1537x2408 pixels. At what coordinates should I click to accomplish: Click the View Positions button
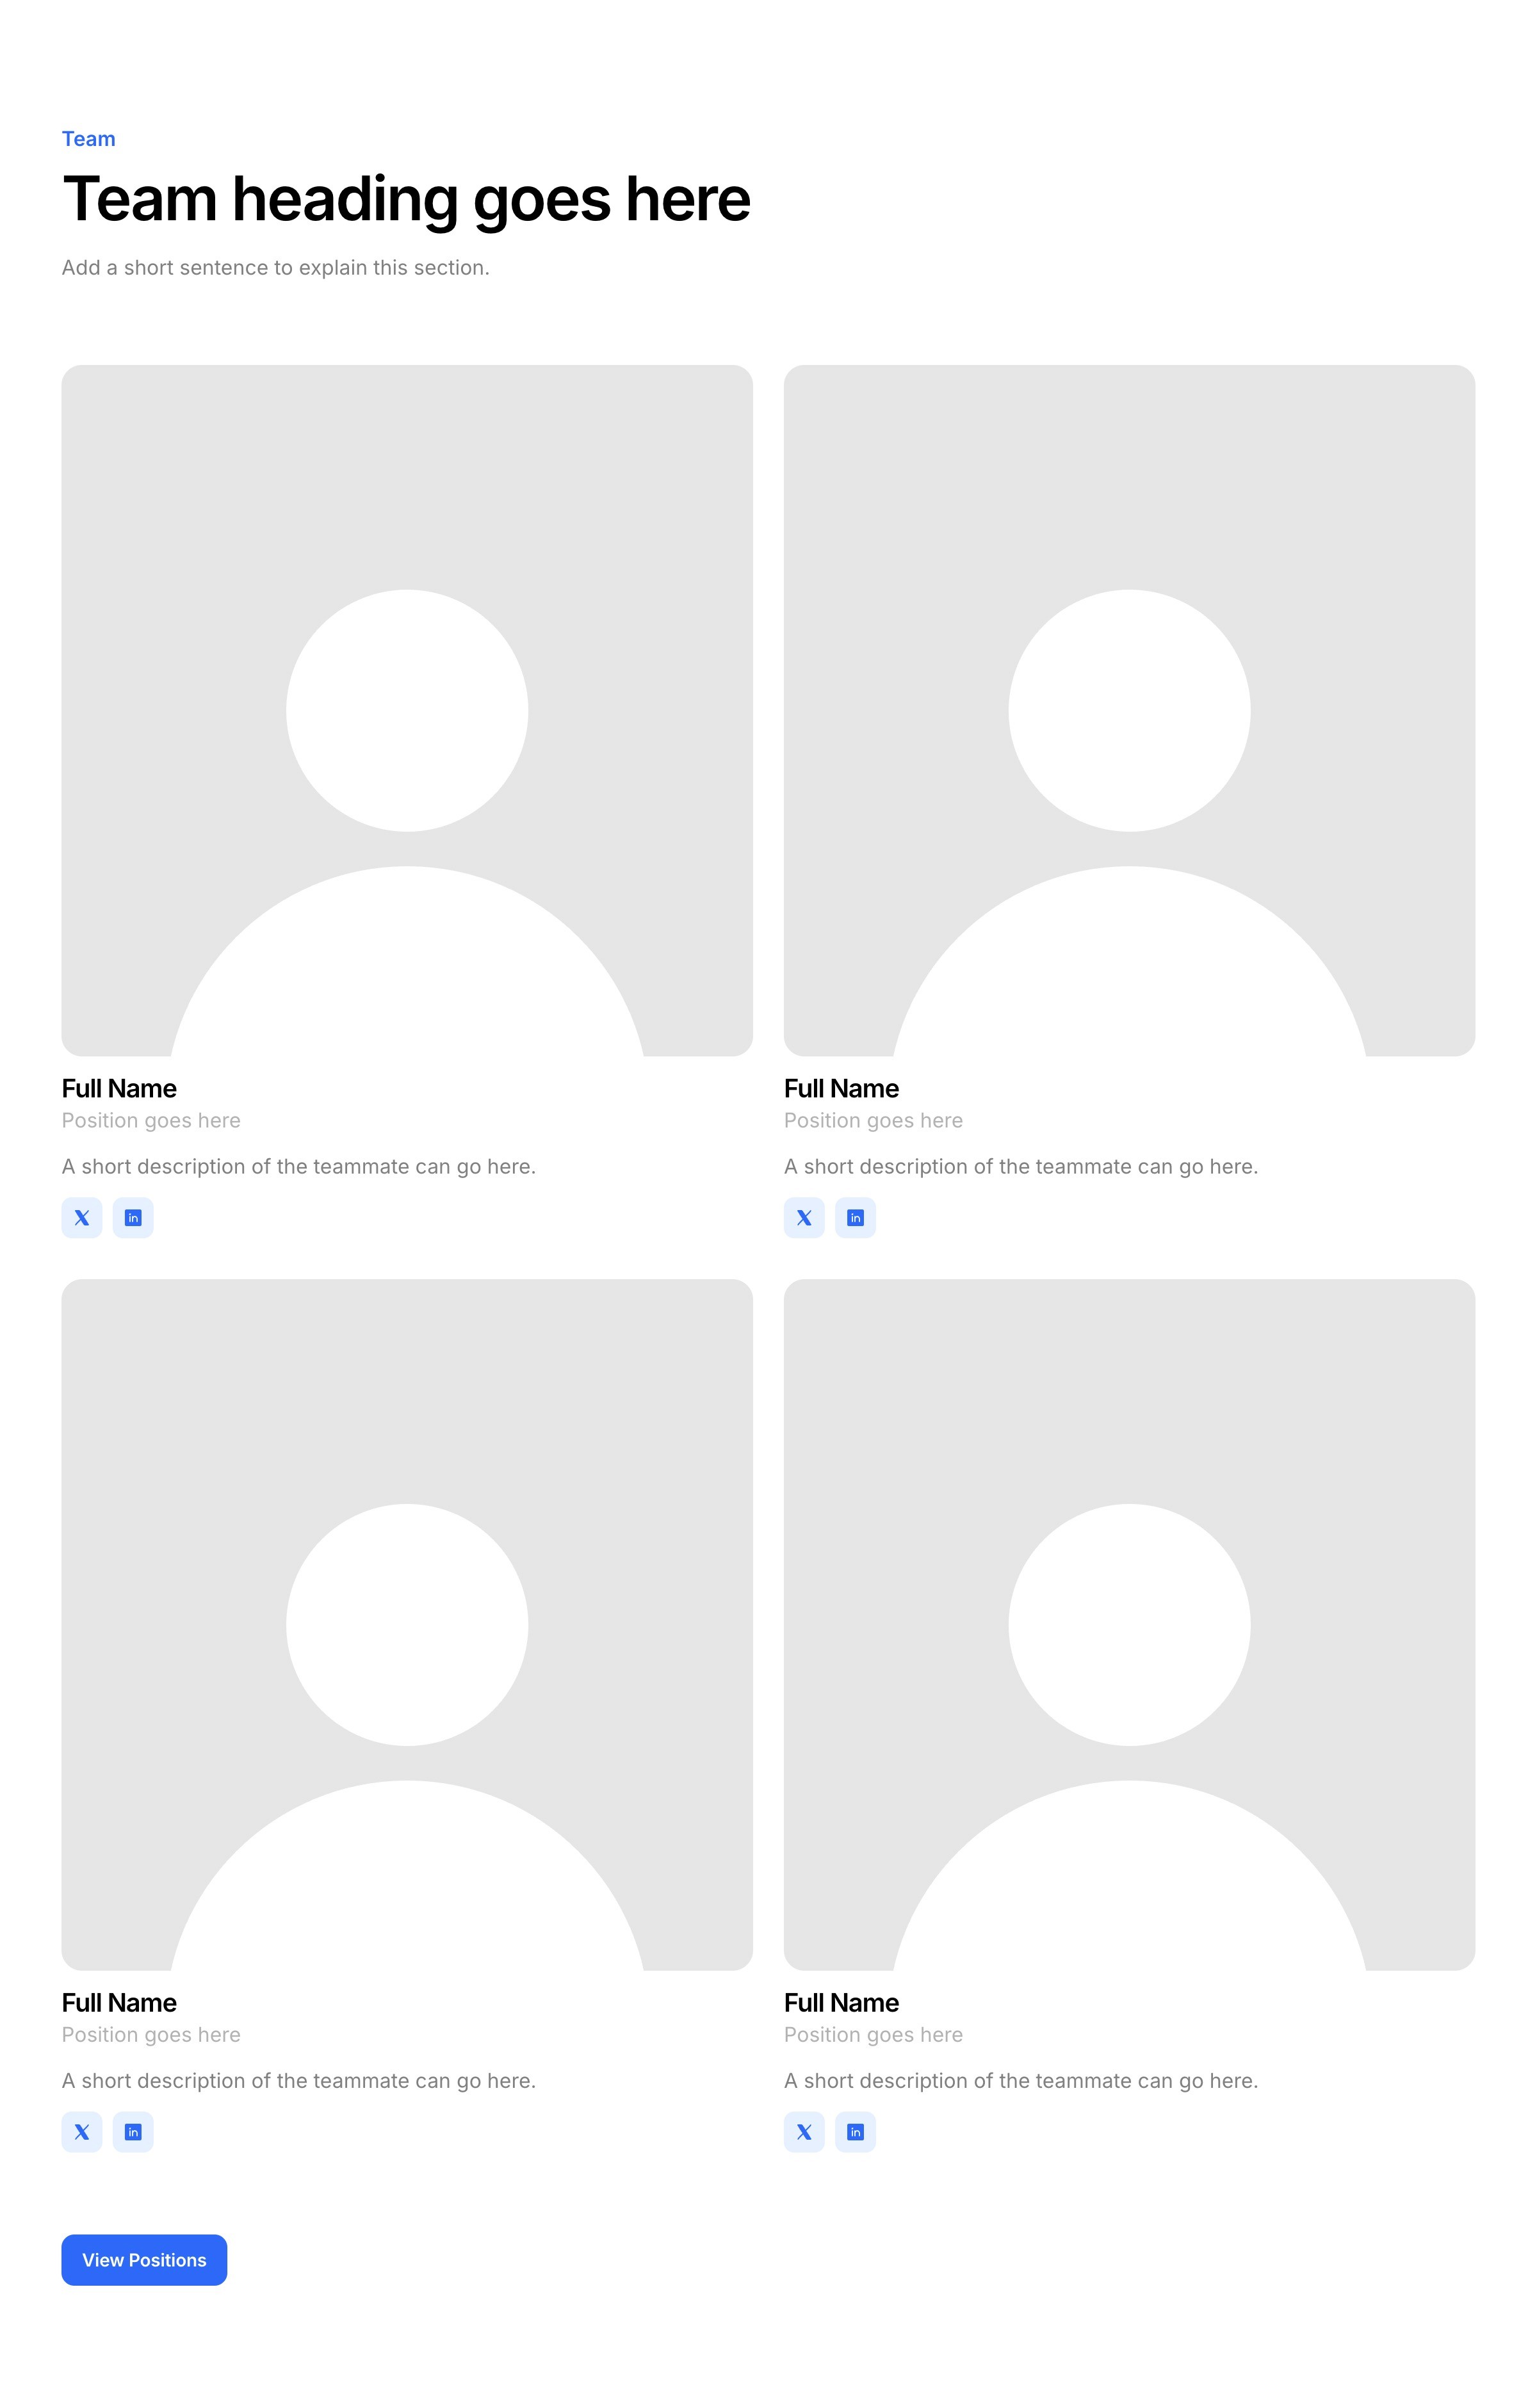point(144,2259)
